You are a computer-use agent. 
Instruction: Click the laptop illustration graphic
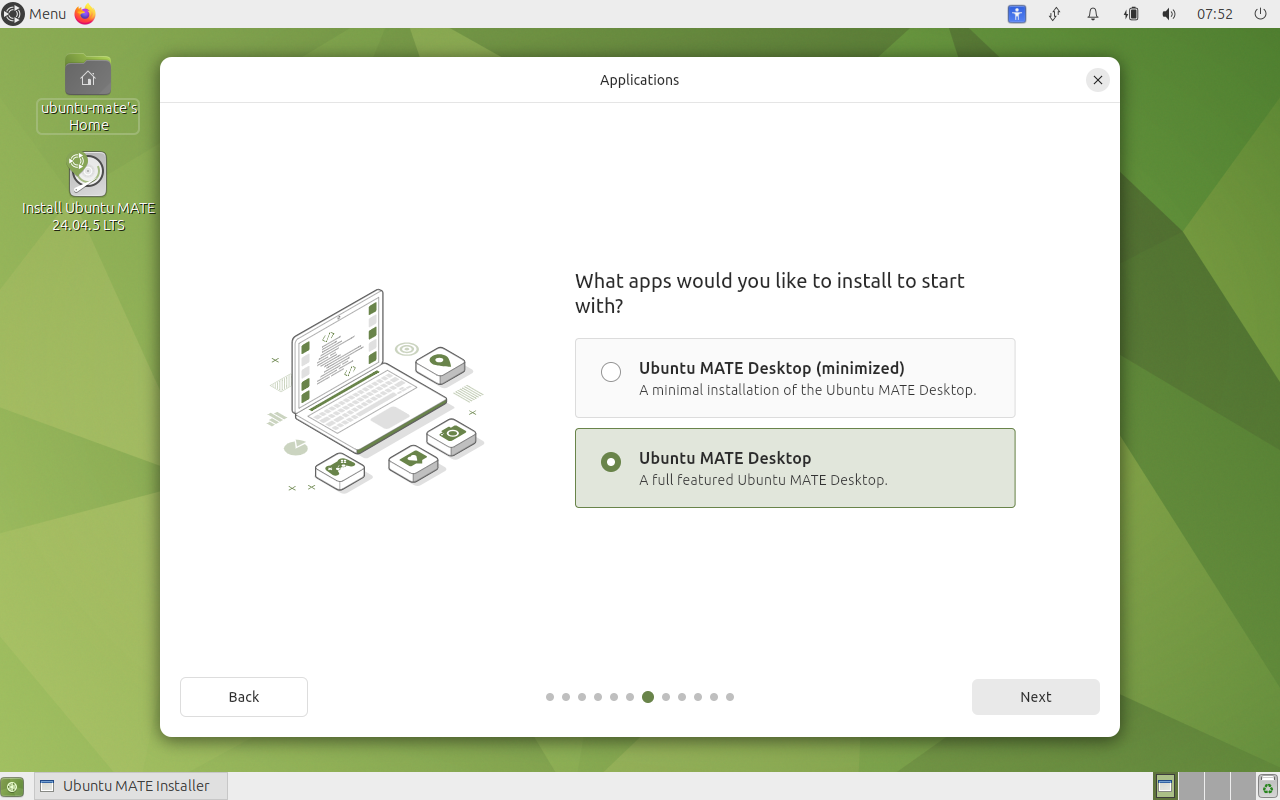point(376,390)
